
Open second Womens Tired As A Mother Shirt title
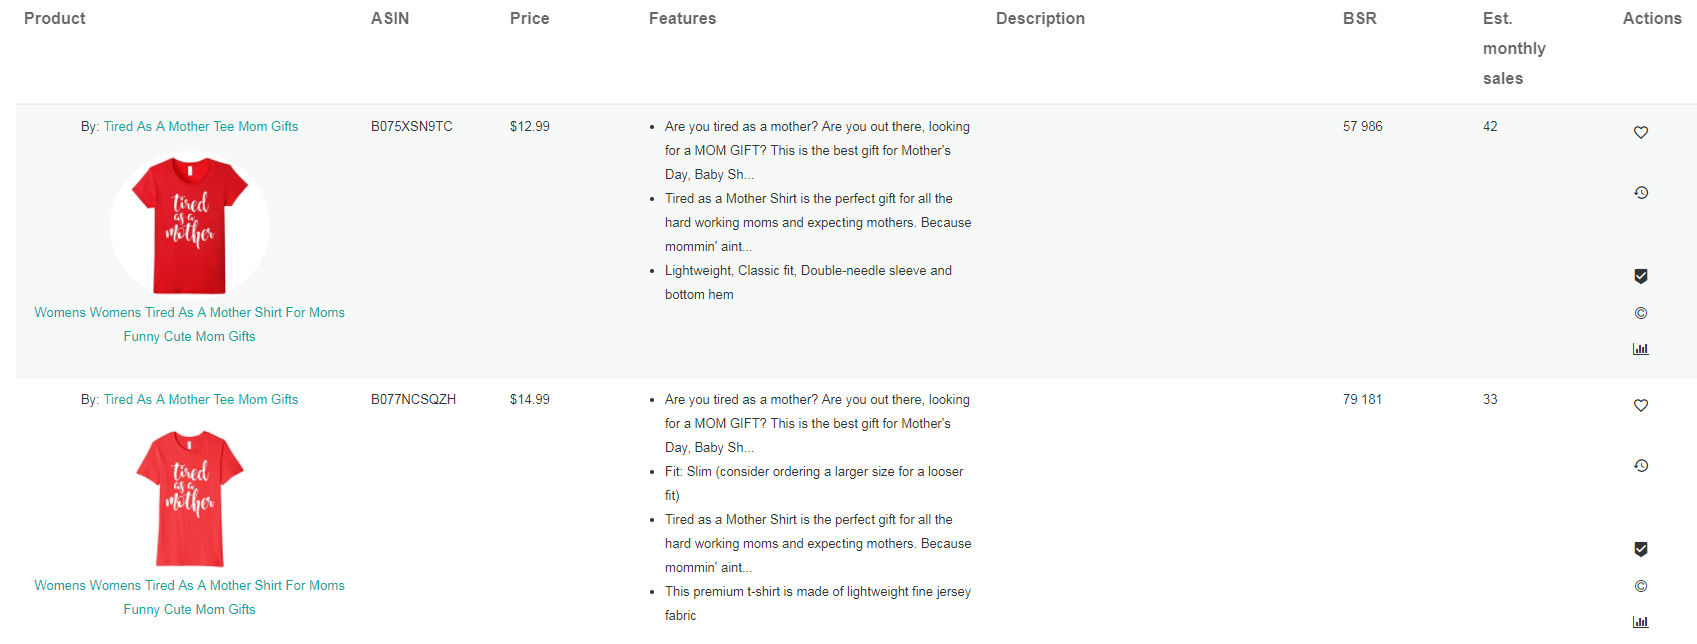click(x=189, y=597)
